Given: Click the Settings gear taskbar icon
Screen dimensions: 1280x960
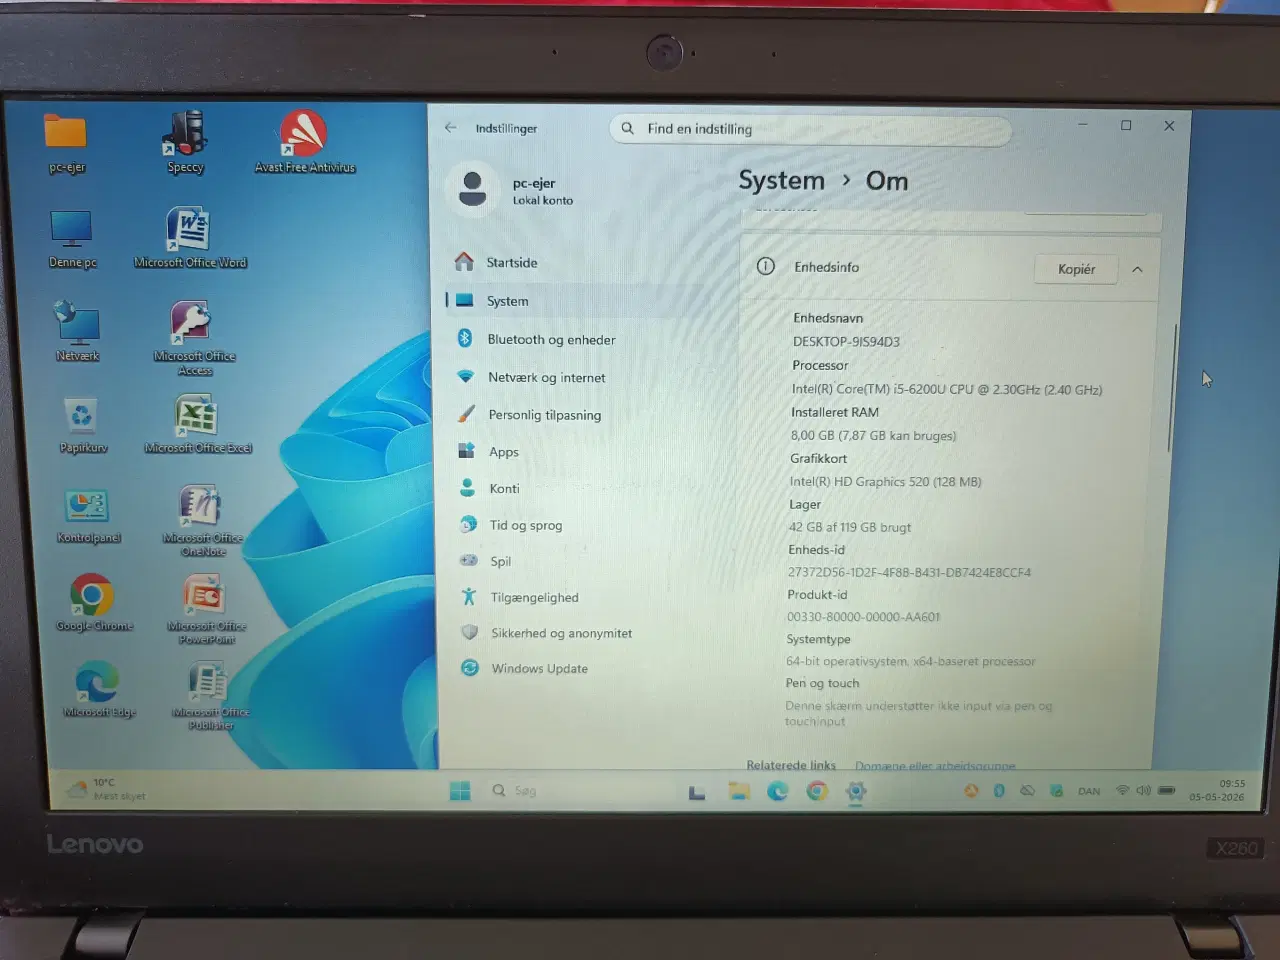Looking at the screenshot, I should (856, 791).
